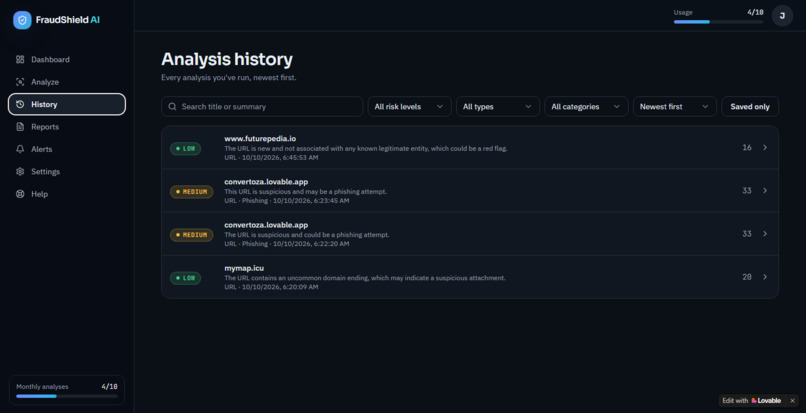Click the FraudShield AI brand name

(68, 20)
